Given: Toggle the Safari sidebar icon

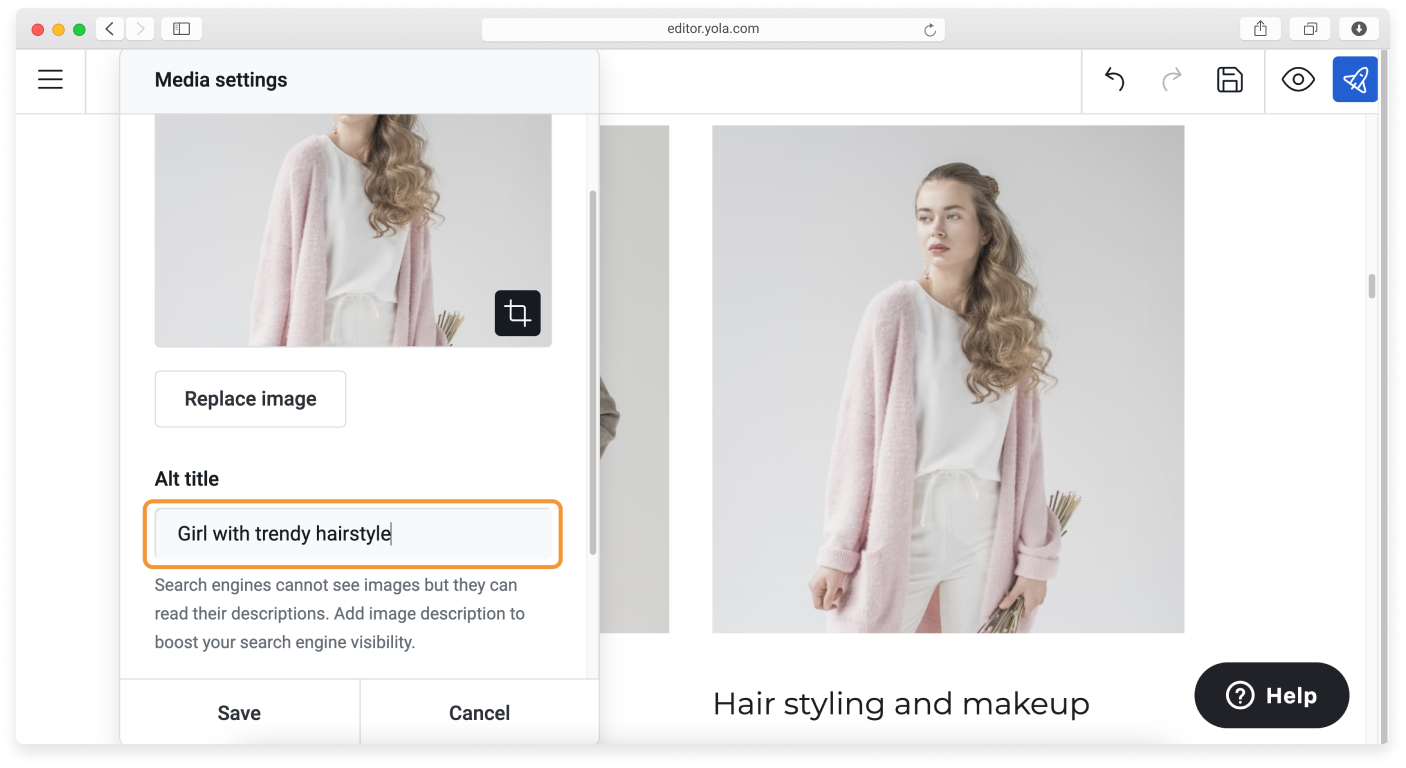Looking at the screenshot, I should [x=181, y=28].
